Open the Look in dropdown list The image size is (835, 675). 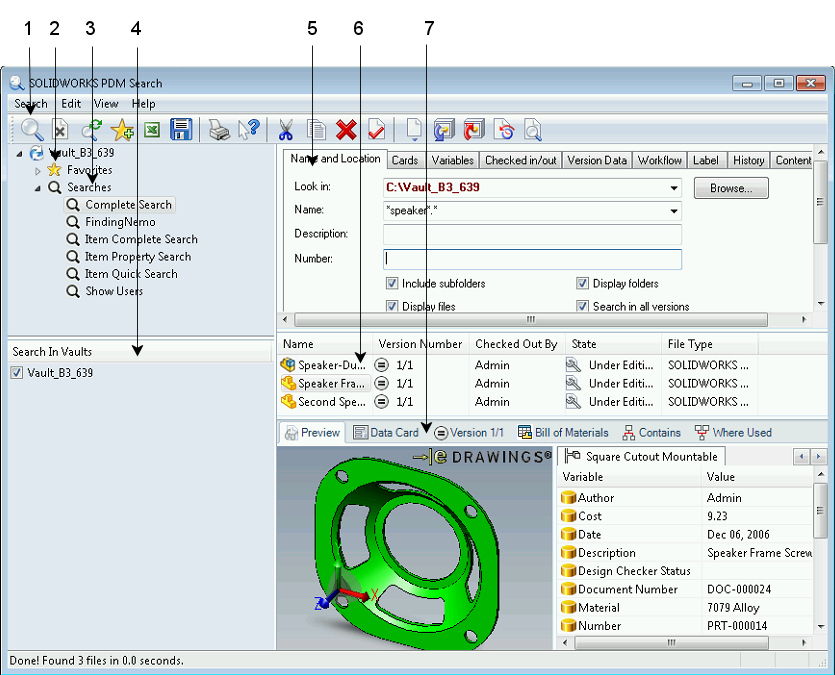674,187
